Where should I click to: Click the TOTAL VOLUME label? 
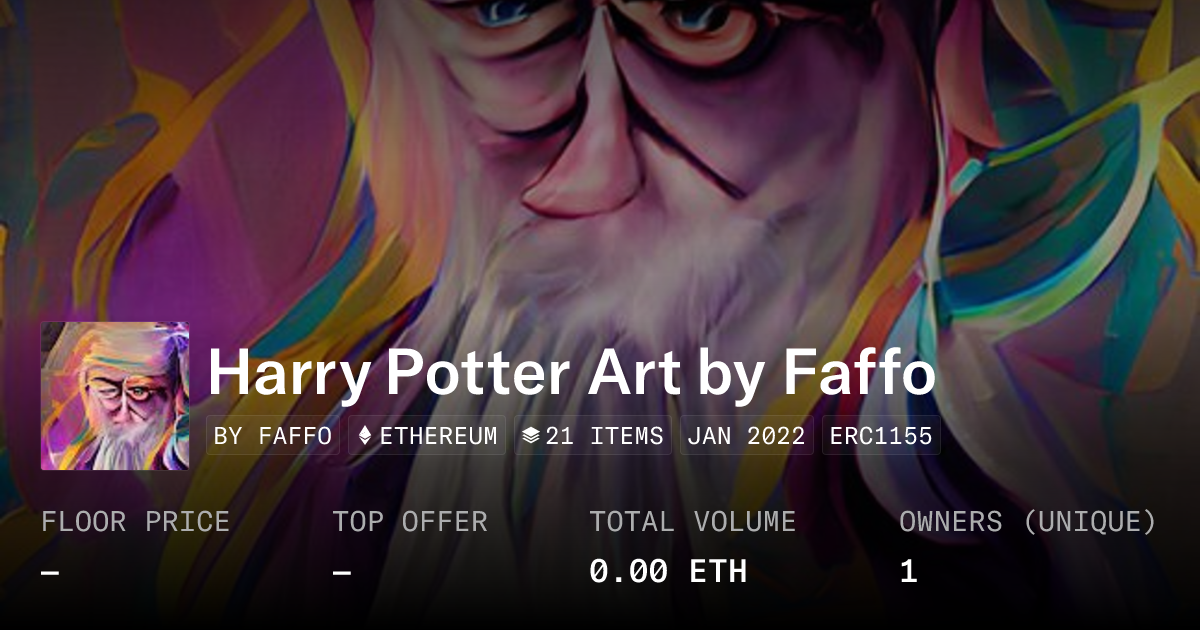tap(692, 522)
